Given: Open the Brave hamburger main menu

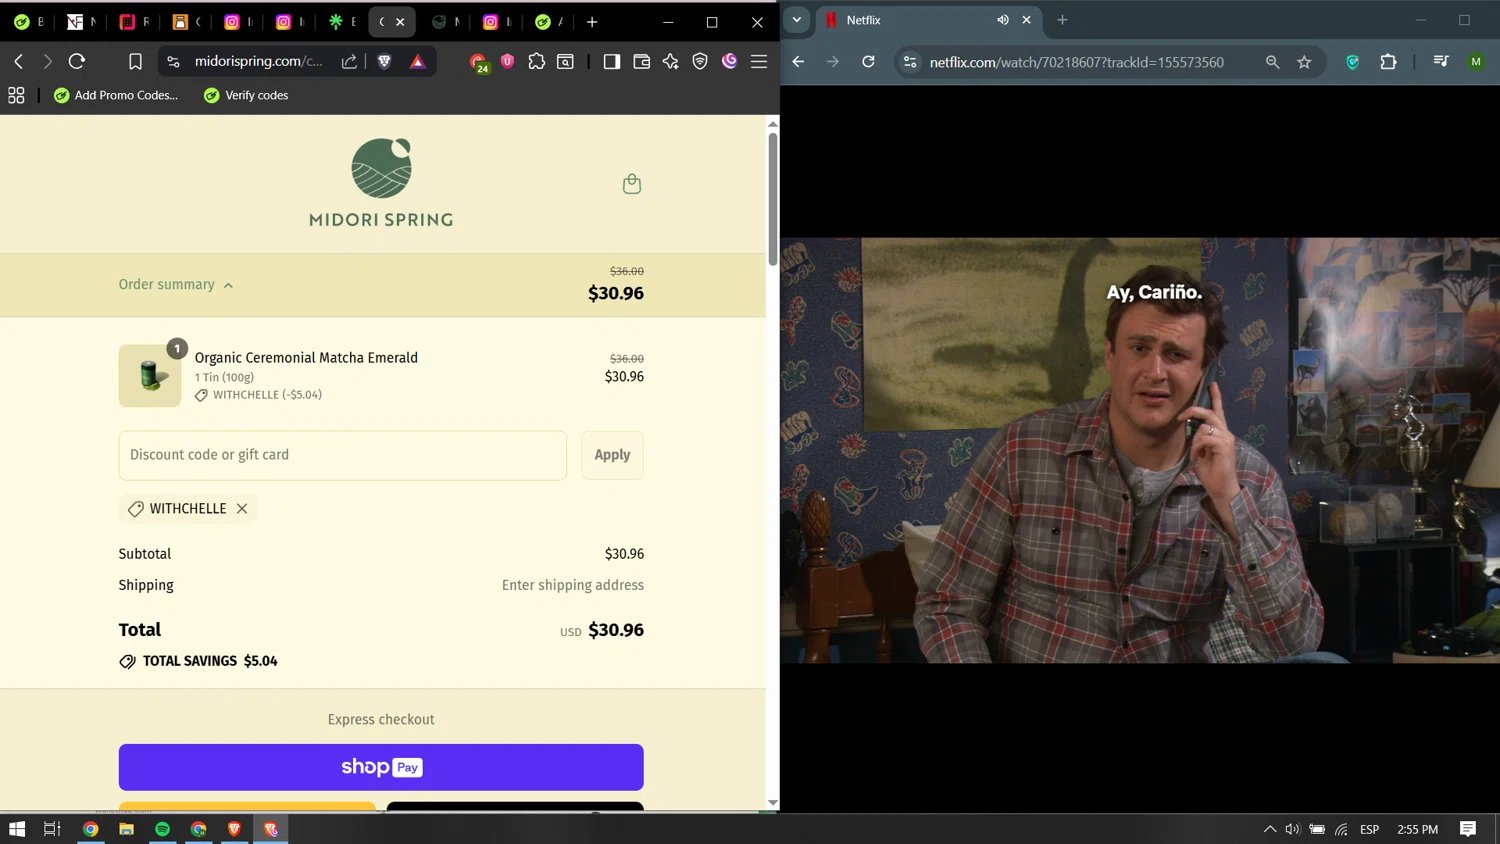Looking at the screenshot, I should coord(759,62).
